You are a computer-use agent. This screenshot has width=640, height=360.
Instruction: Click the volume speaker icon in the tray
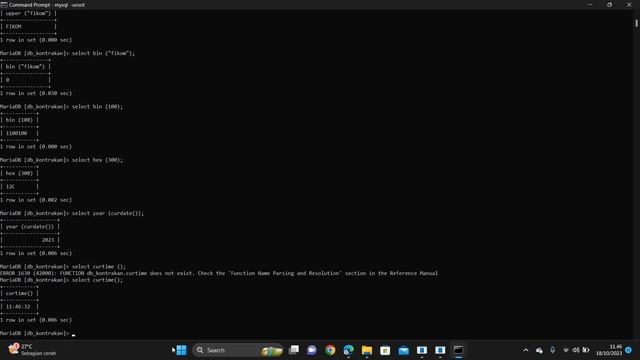coord(576,350)
